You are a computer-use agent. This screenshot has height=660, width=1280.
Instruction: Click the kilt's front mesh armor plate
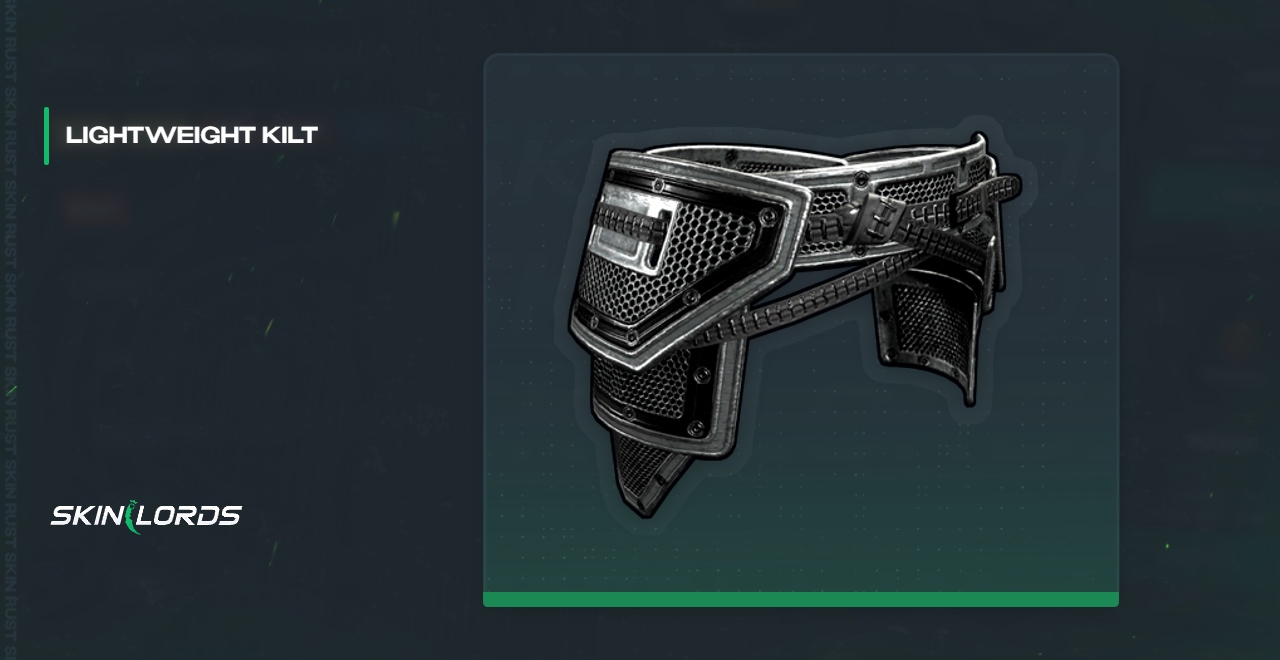point(680,255)
